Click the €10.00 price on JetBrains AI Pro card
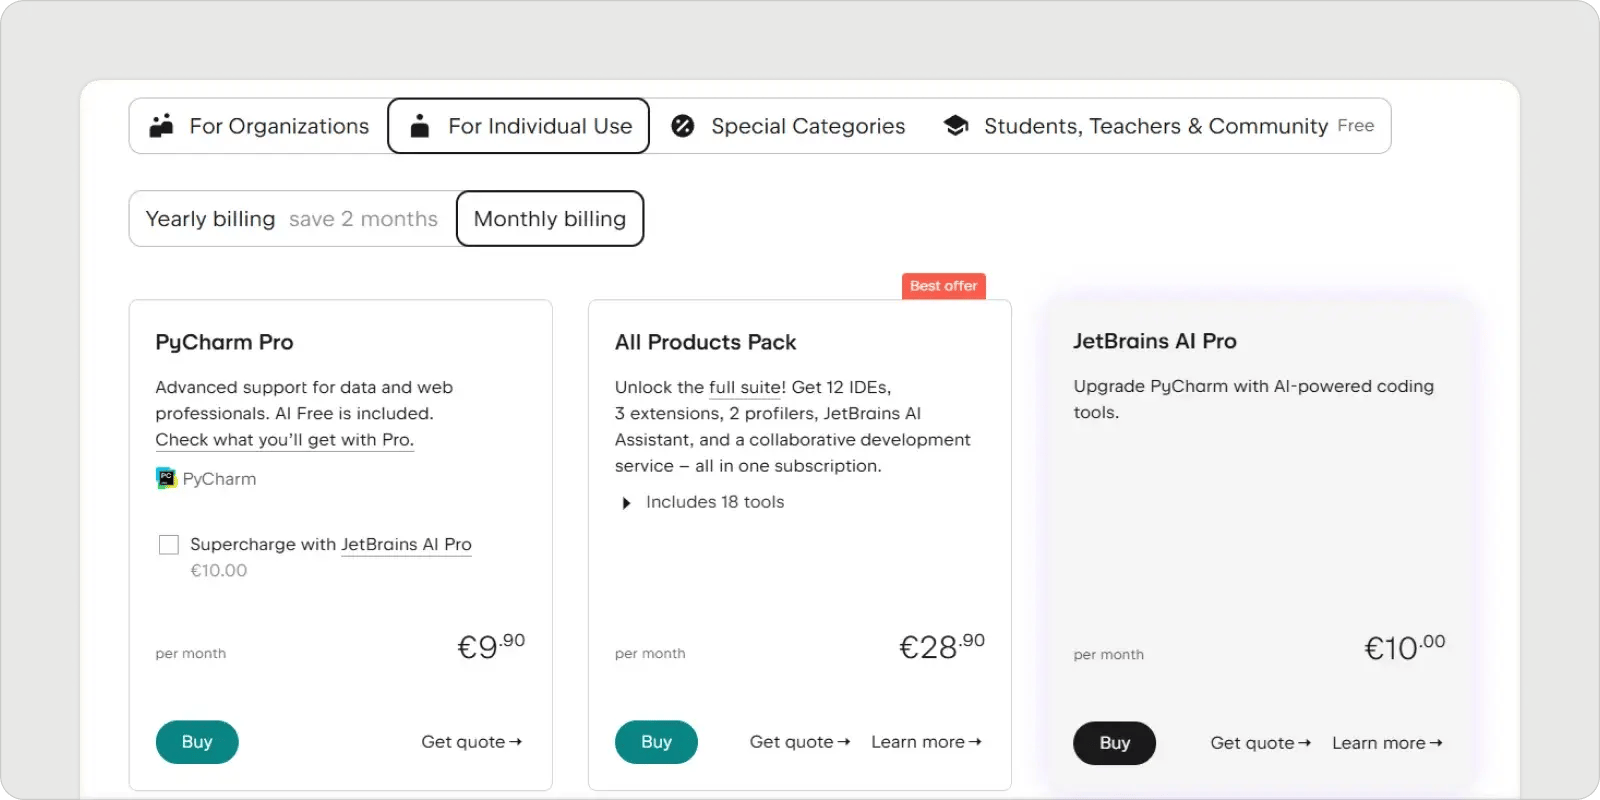1600x800 pixels. (1405, 647)
